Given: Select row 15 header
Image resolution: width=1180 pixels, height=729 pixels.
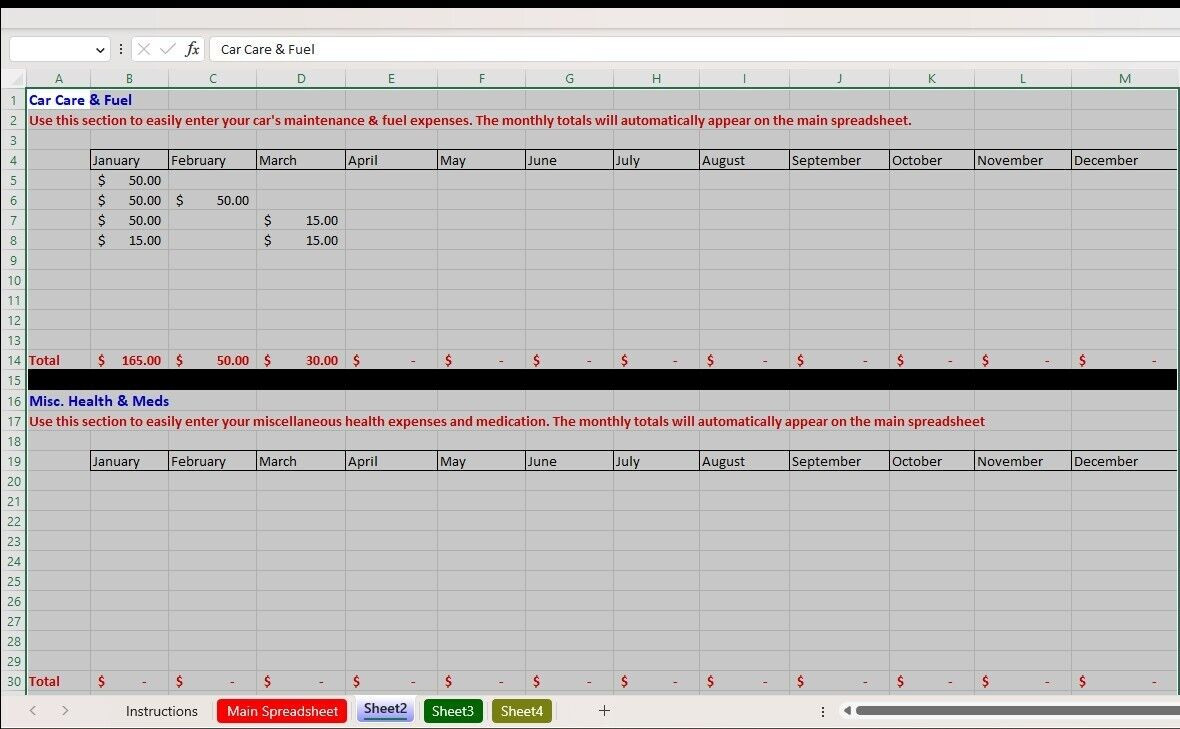Looking at the screenshot, I should [14, 381].
